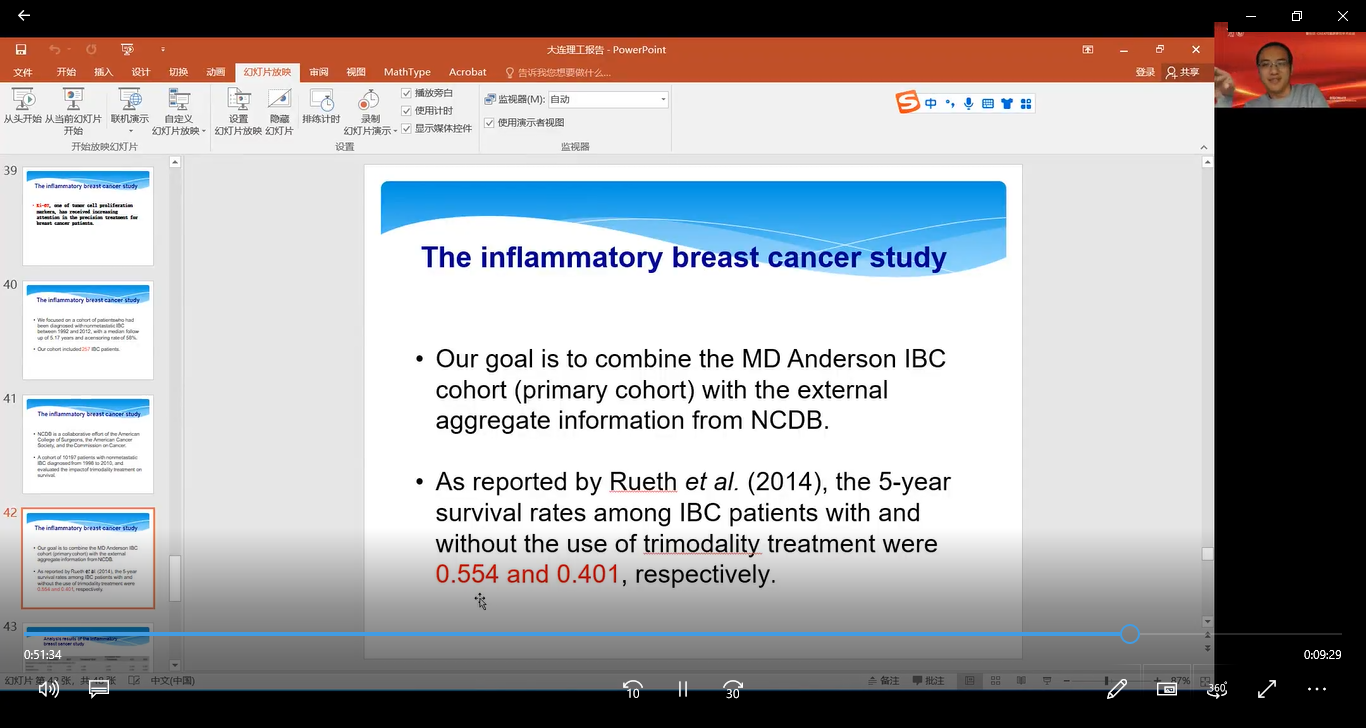Click the Sogou skin shirt icon
1366x728 pixels.
click(x=1007, y=103)
